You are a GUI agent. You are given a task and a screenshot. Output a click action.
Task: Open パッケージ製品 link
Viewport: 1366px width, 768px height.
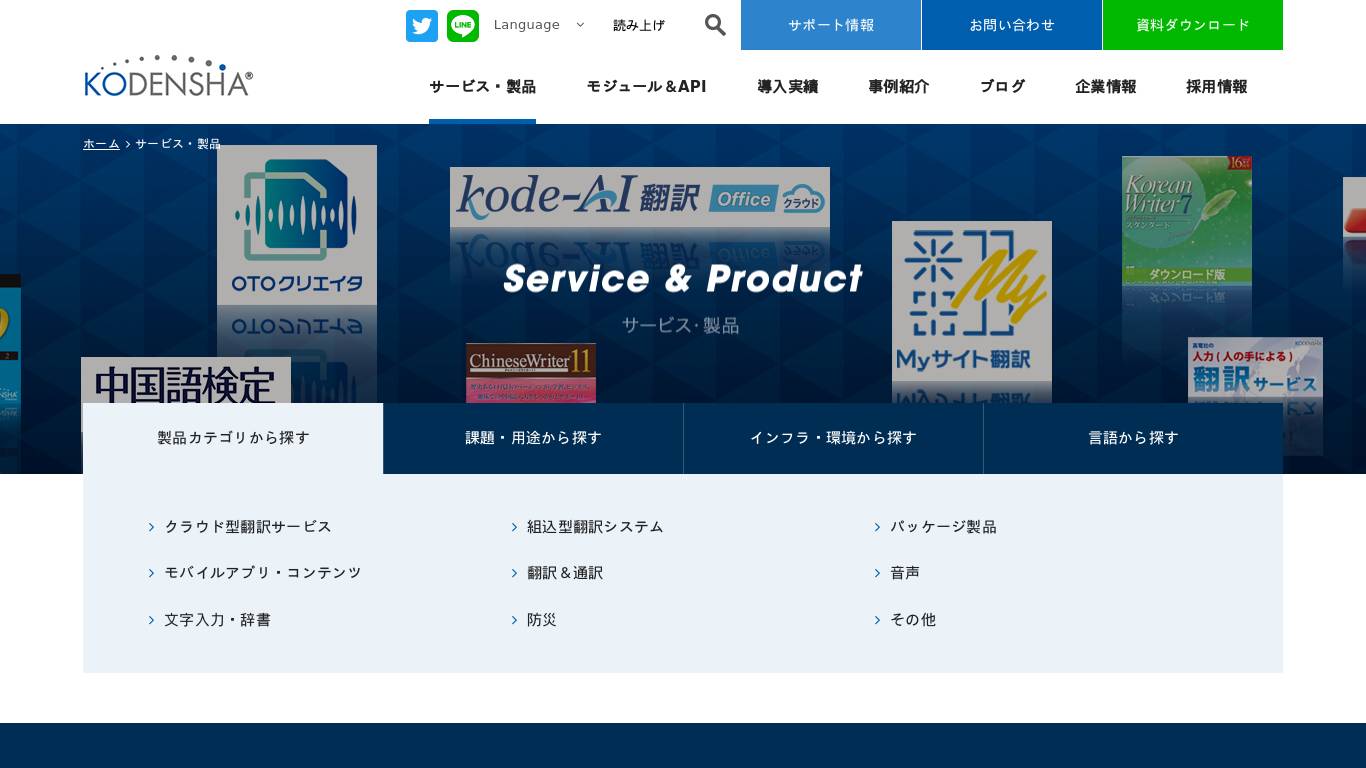(x=943, y=526)
